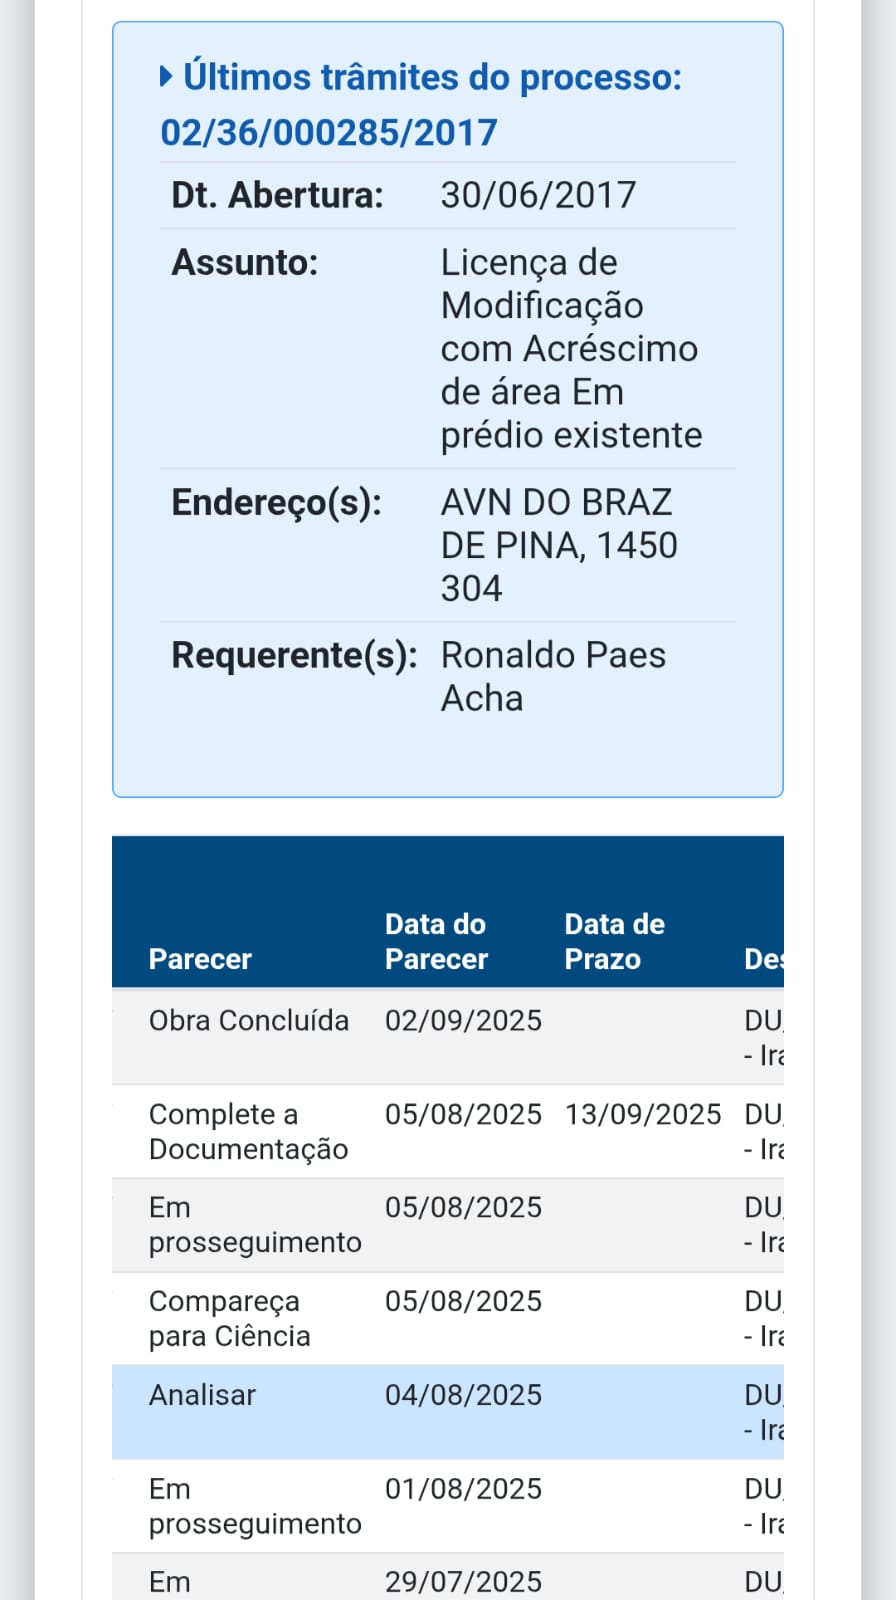Select the Compareça para Ciência parecer
The image size is (896, 1600).
point(229,1318)
